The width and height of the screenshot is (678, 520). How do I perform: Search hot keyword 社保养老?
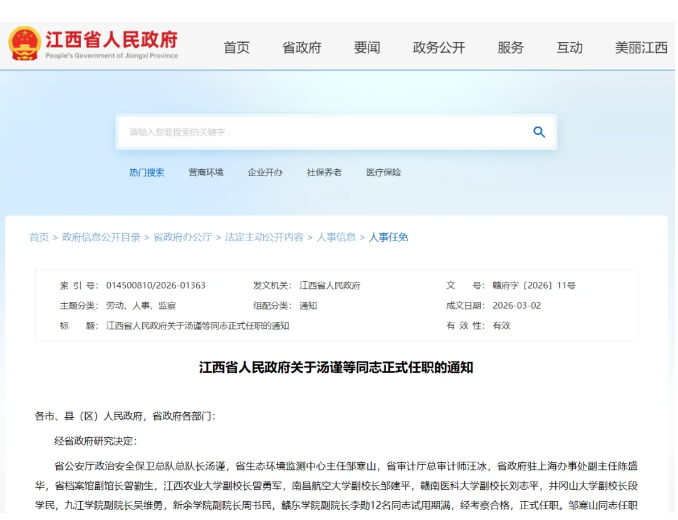(x=324, y=172)
